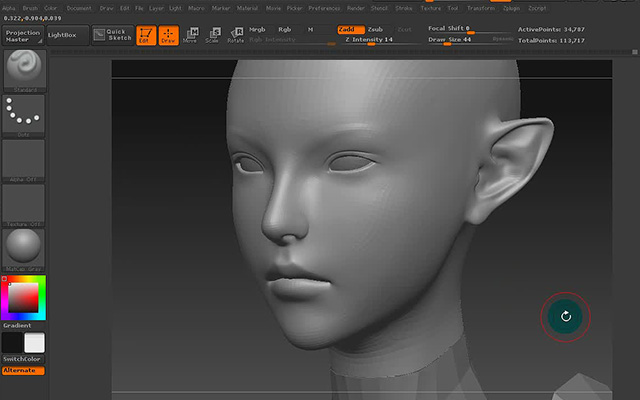
Task: Open the Standard brush picker
Action: tap(24, 71)
